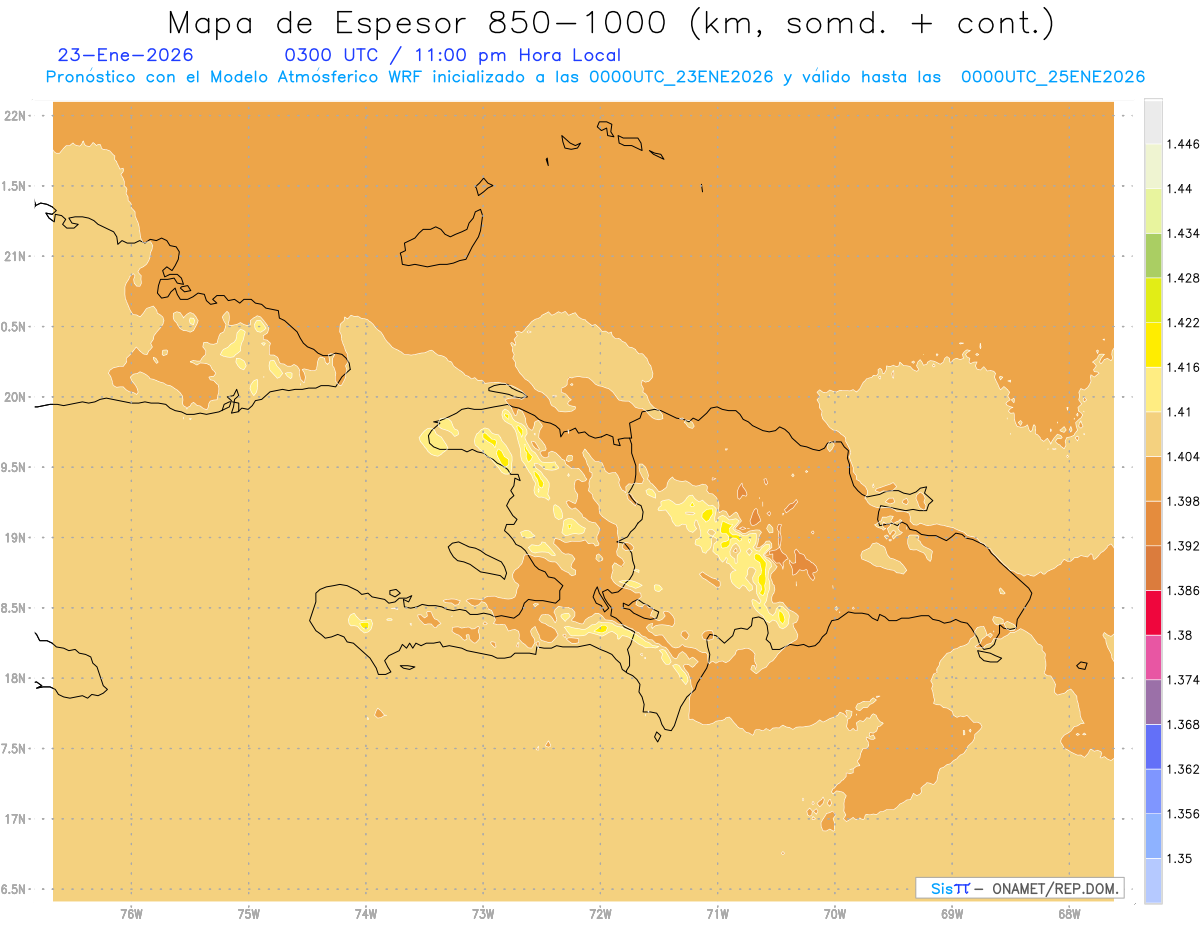This screenshot has height=927, width=1200.
Task: Click the WRF forecast description line
Action: [x=595, y=77]
